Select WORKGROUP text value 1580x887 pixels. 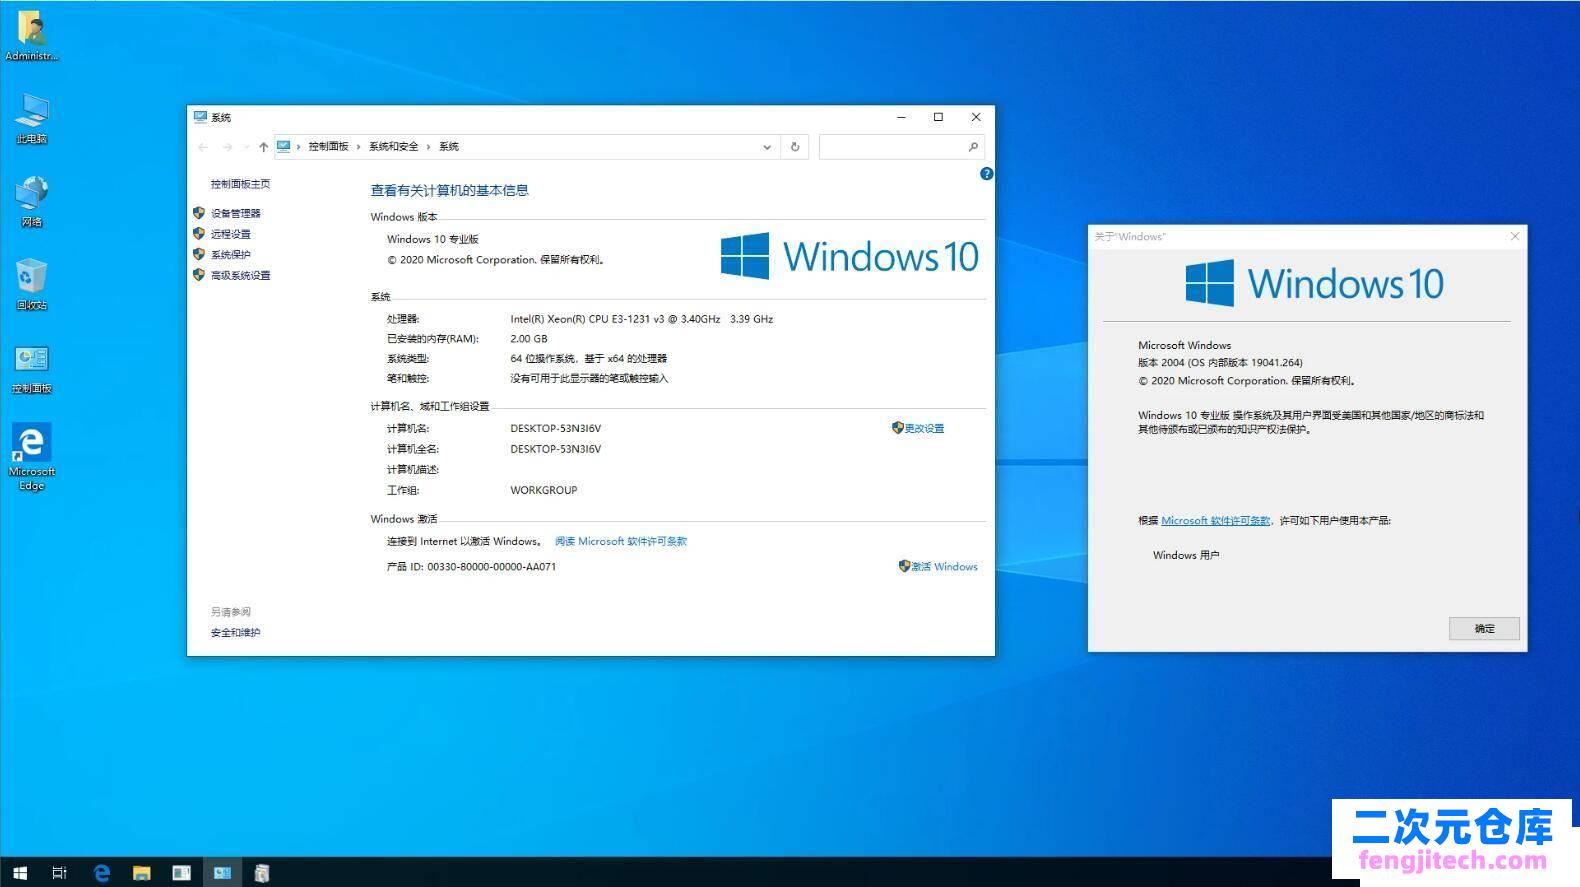point(544,490)
